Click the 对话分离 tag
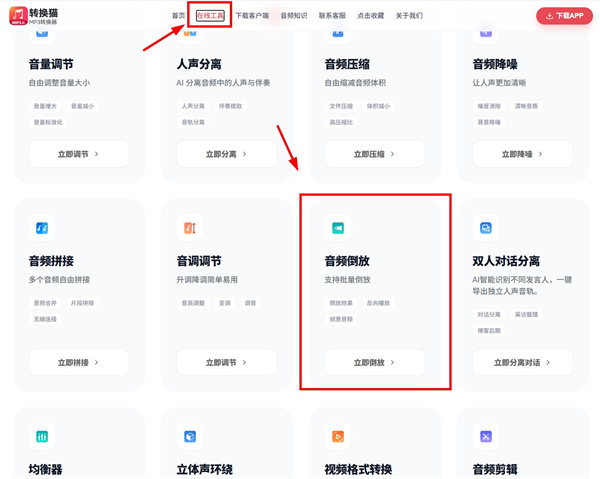Viewport: 600px width, 479px height. pyautogui.click(x=489, y=314)
